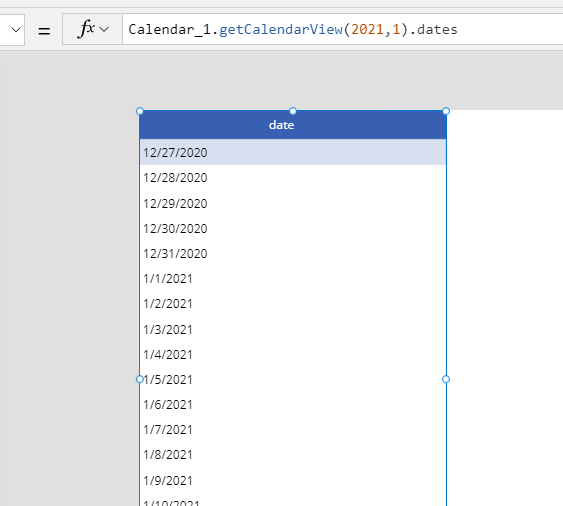
Task: Select the row 1/8/2021
Action: [x=293, y=455]
